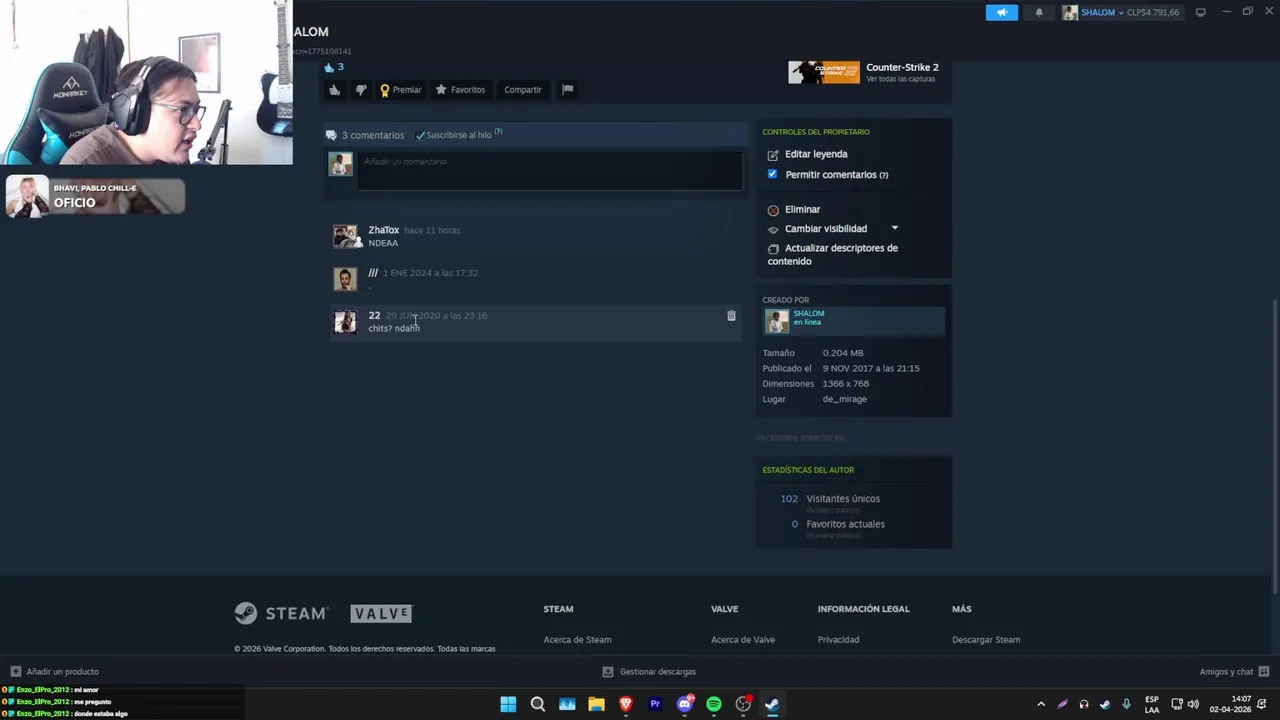Screen dimensions: 1280x720
Task: Open Counter-Strike 2 game banner
Action: click(x=824, y=72)
